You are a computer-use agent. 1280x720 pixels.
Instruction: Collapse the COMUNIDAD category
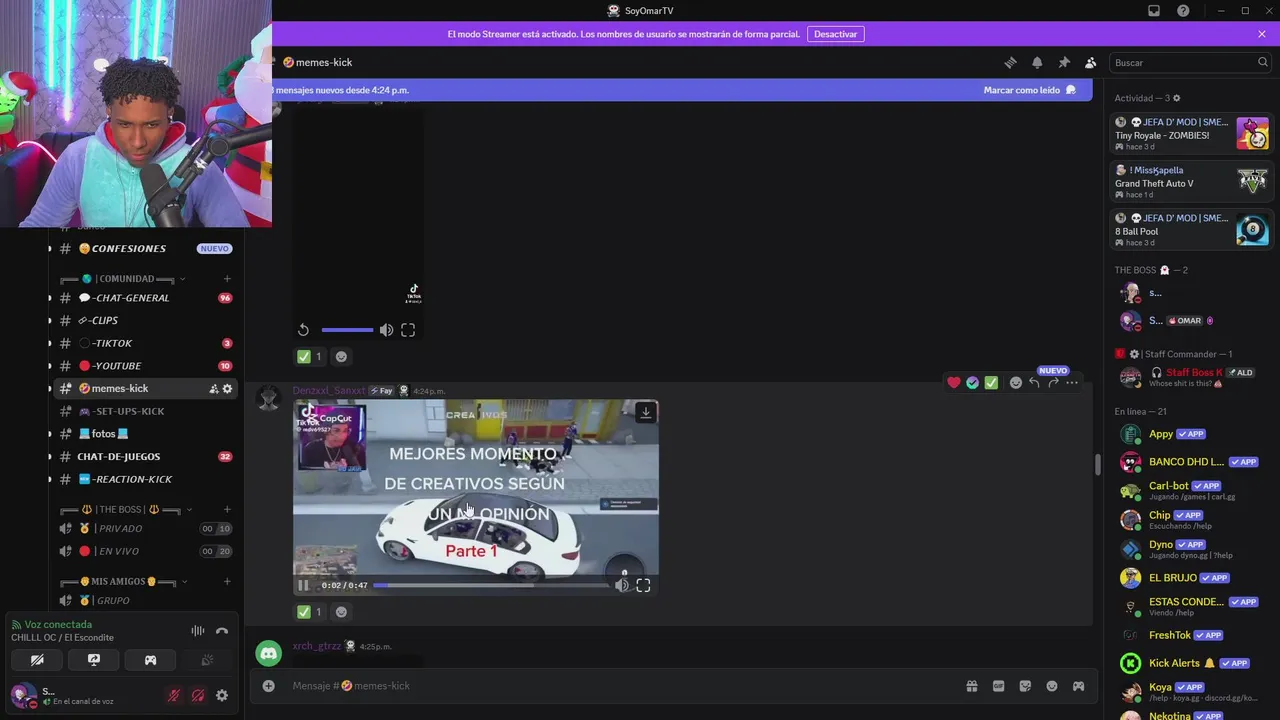point(123,279)
